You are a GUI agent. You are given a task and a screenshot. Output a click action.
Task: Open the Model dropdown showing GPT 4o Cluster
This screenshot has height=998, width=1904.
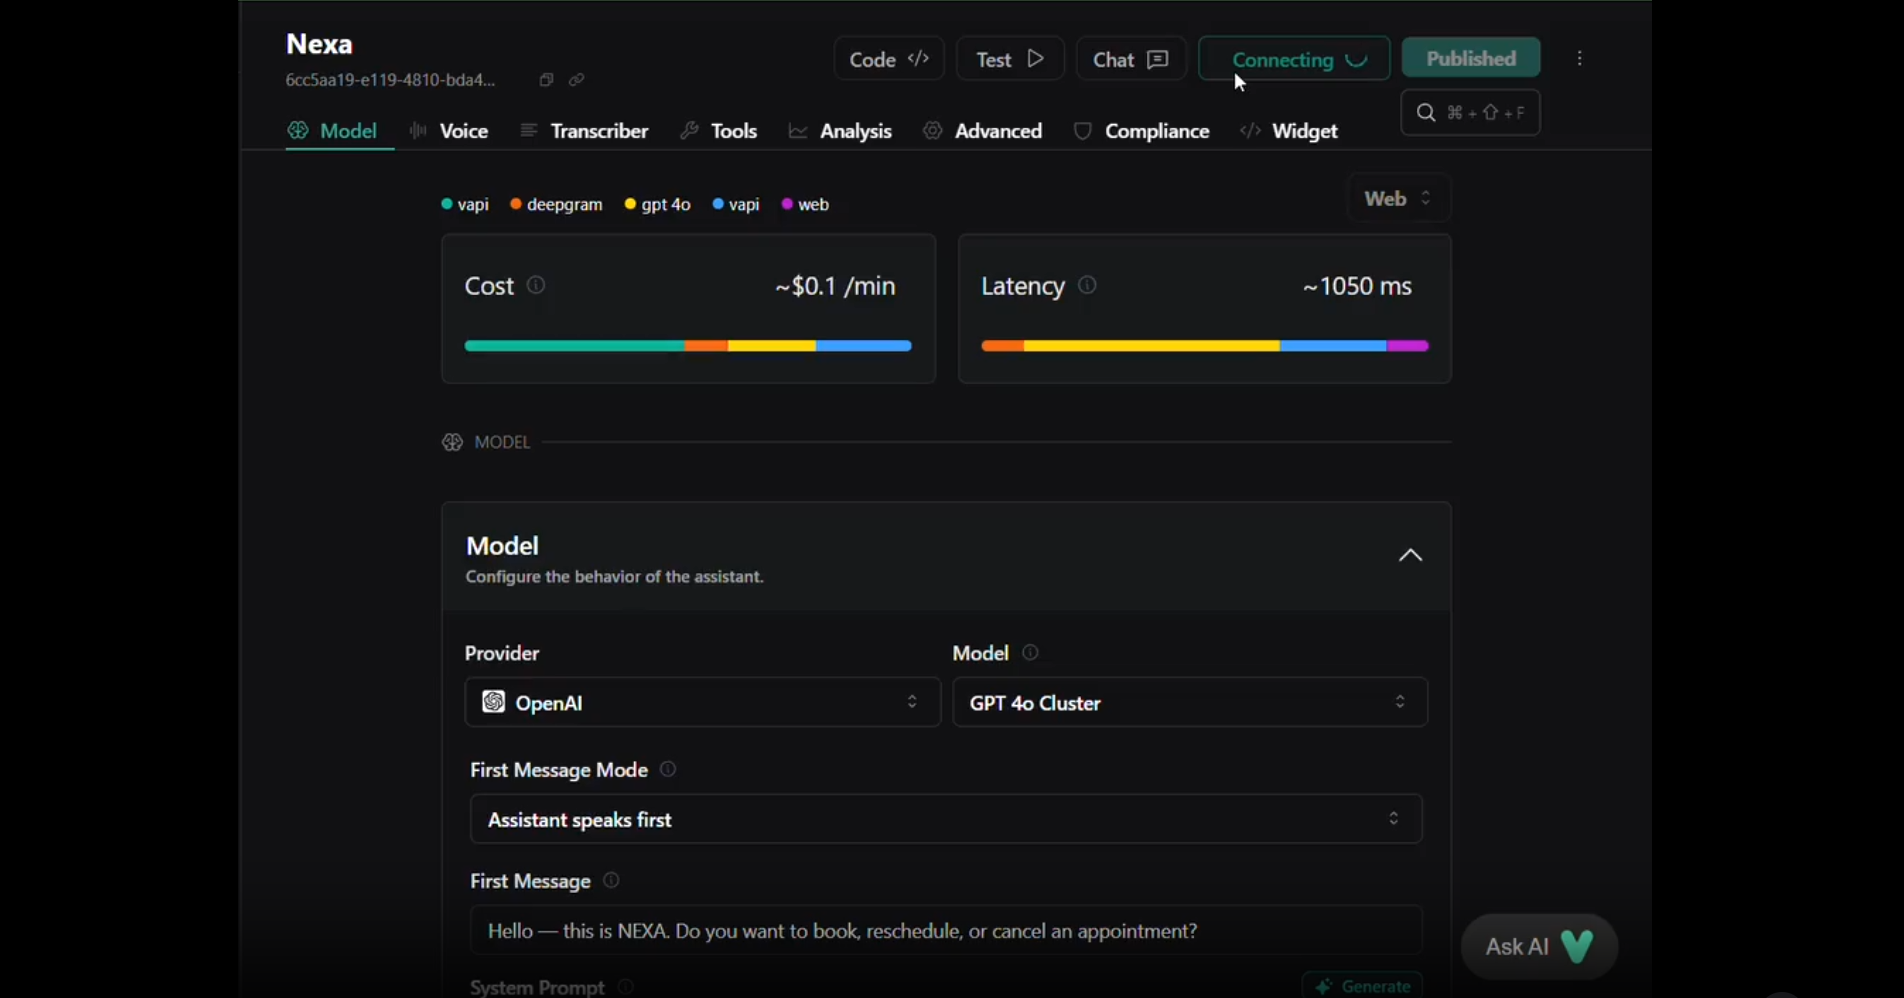coord(1189,703)
